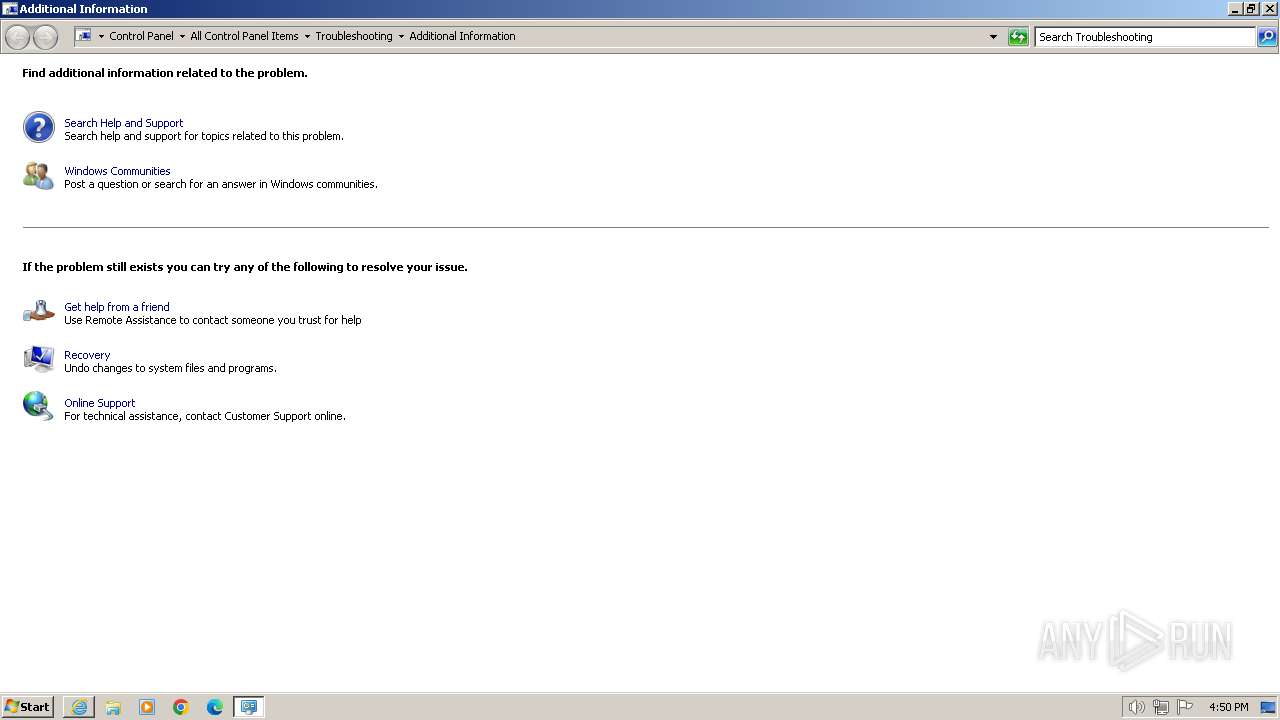The image size is (1280, 720).
Task: Click the Search Help and Support question-mark icon
Action: click(38, 127)
